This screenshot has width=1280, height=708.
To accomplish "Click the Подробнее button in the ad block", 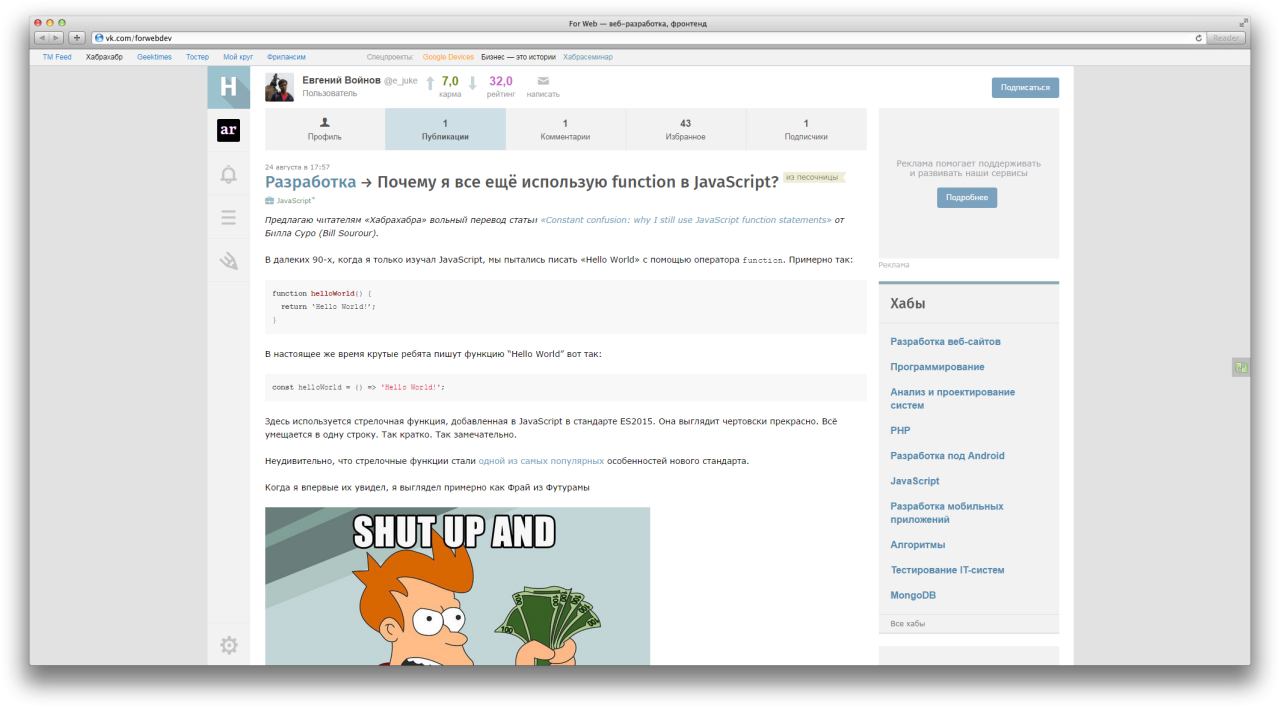I will tap(967, 197).
